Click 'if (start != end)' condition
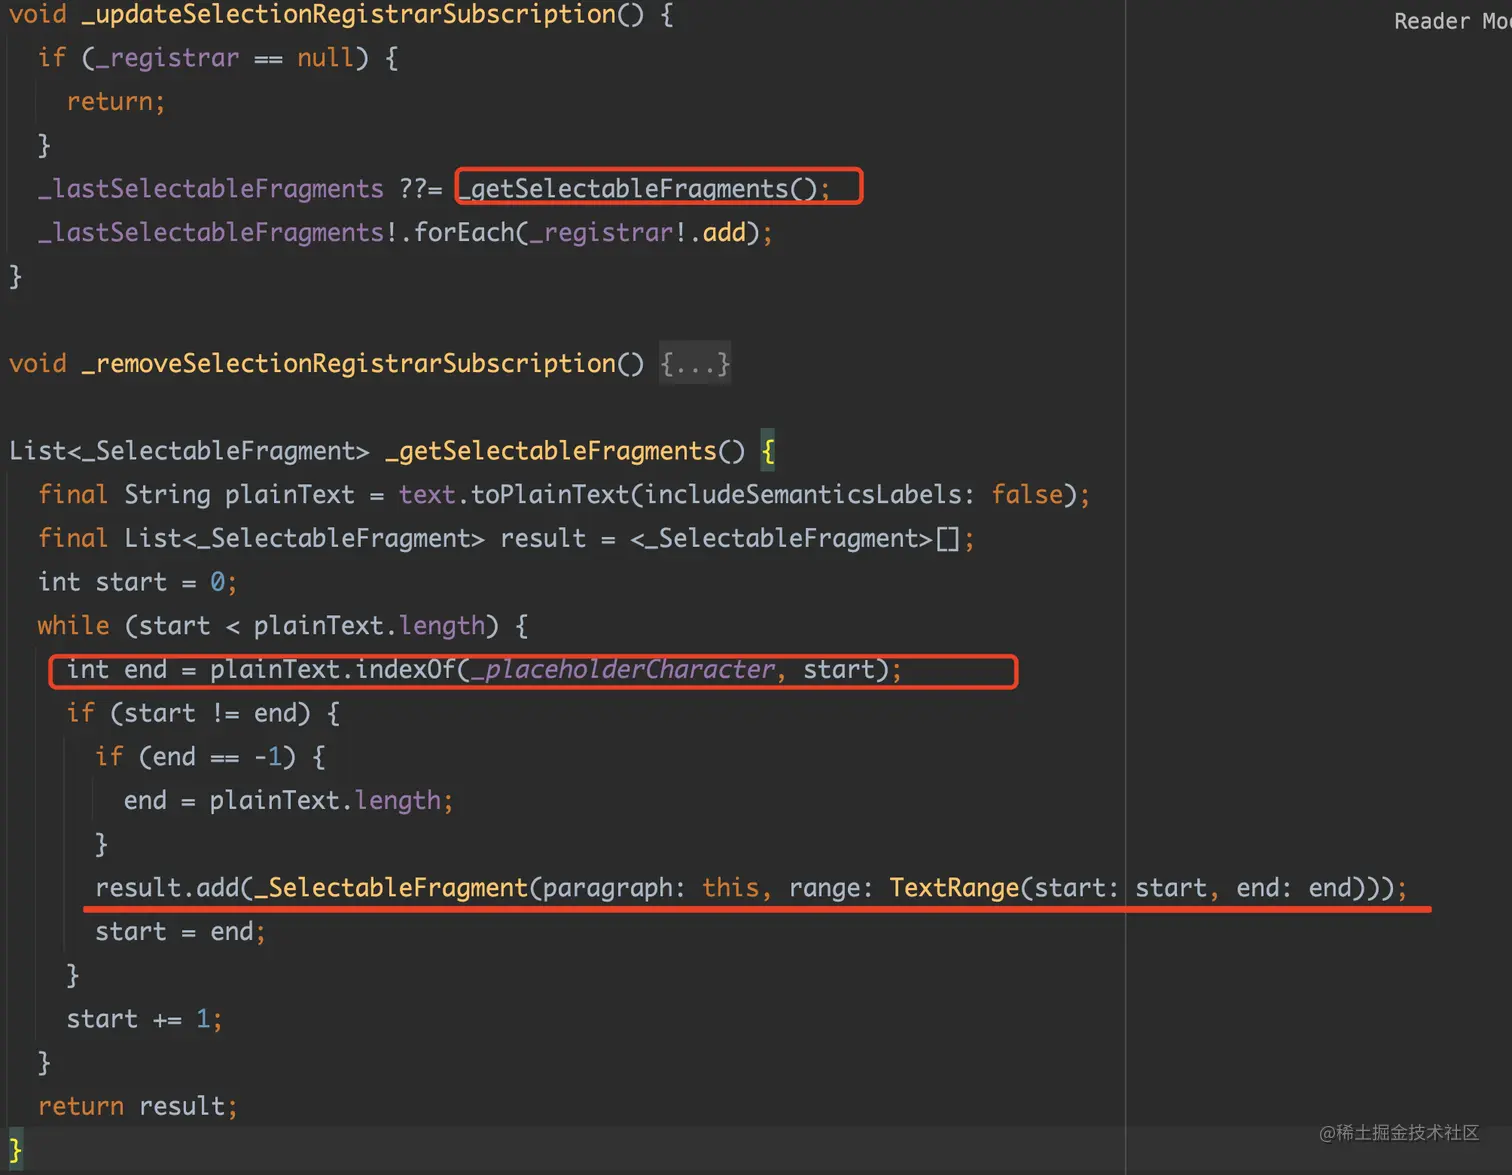This screenshot has width=1512, height=1175. (x=203, y=714)
